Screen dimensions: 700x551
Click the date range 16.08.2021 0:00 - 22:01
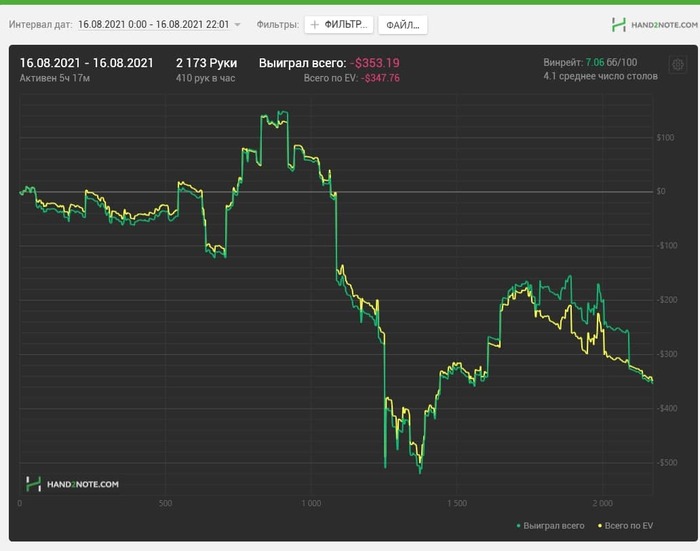(x=154, y=25)
